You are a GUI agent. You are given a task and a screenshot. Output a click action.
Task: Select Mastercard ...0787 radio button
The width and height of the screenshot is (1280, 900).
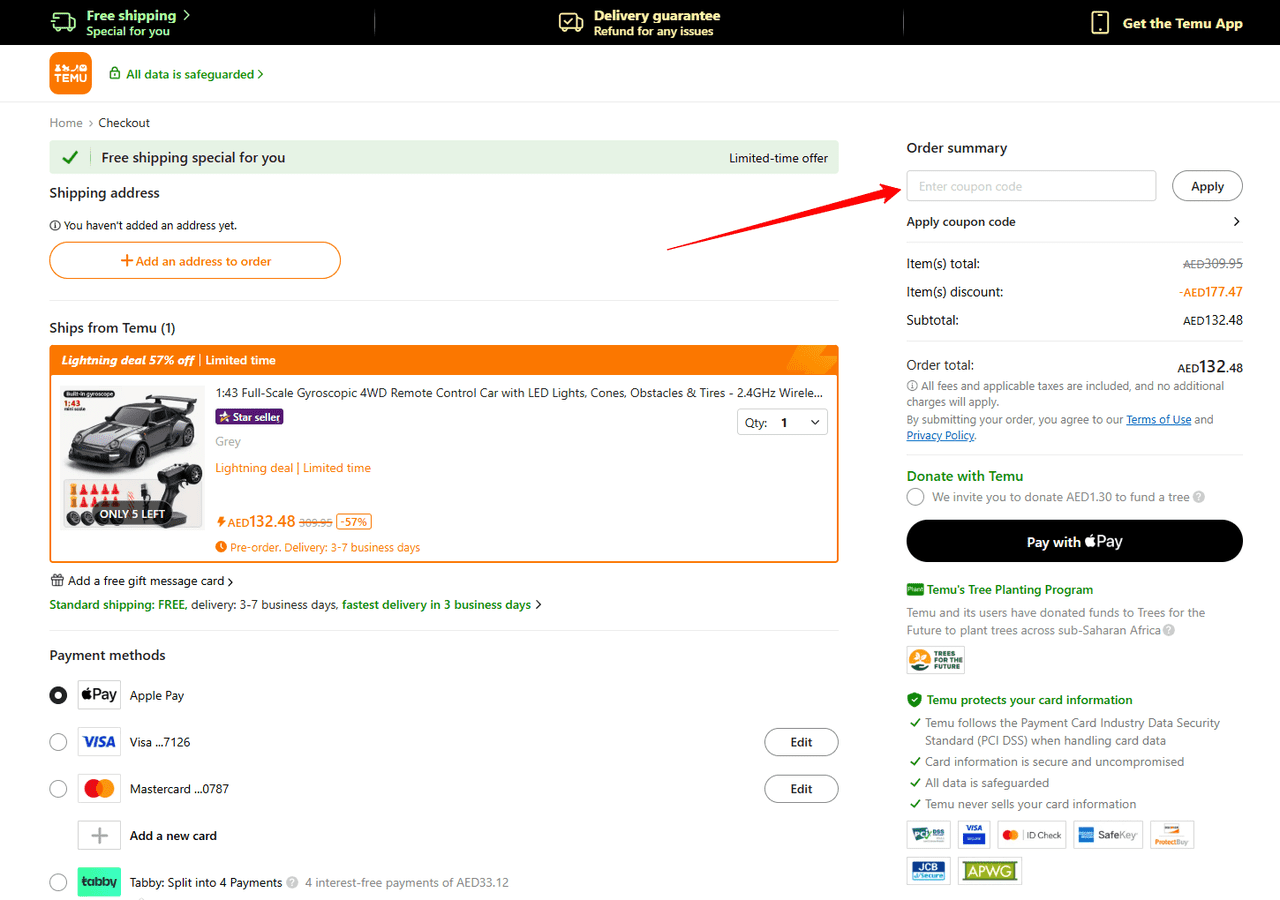tap(58, 789)
